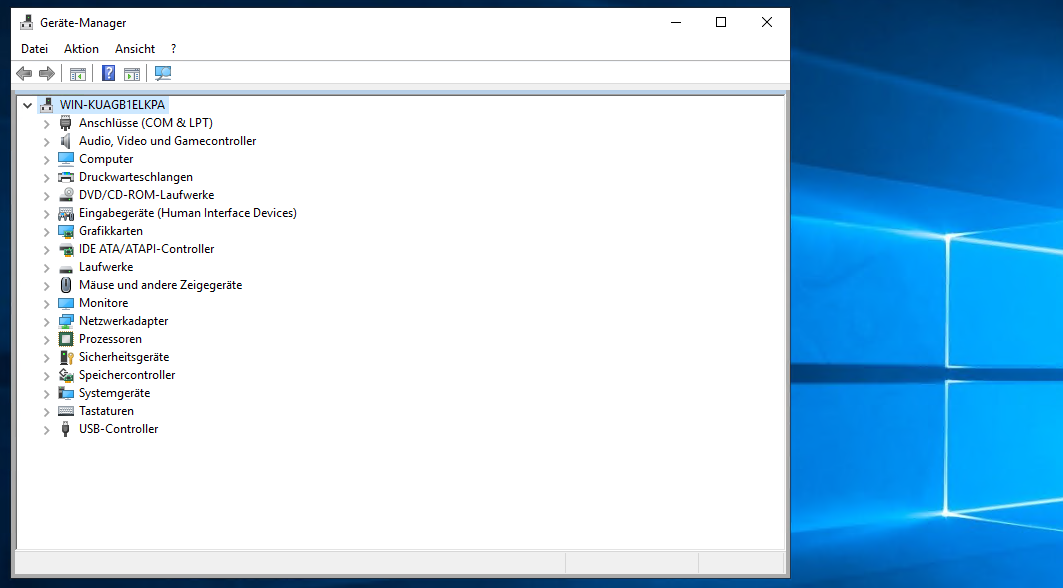The width and height of the screenshot is (1063, 588).
Task: Click the Computer category monitor icon
Action: click(x=66, y=159)
